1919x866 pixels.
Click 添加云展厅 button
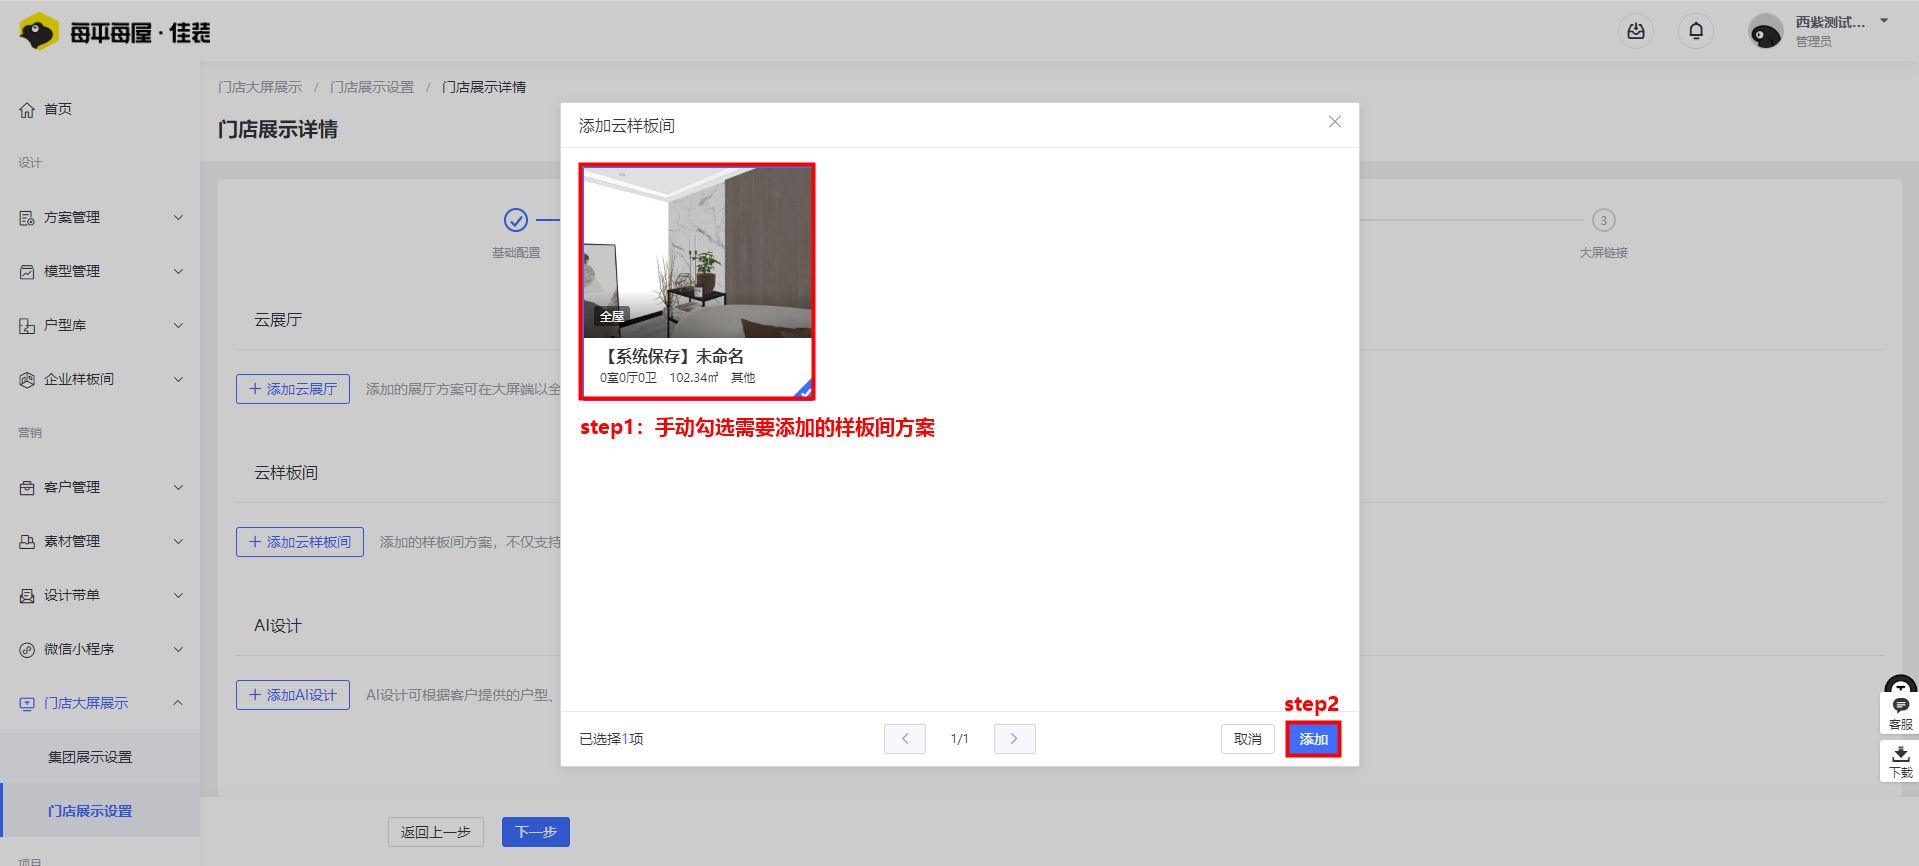pos(293,389)
